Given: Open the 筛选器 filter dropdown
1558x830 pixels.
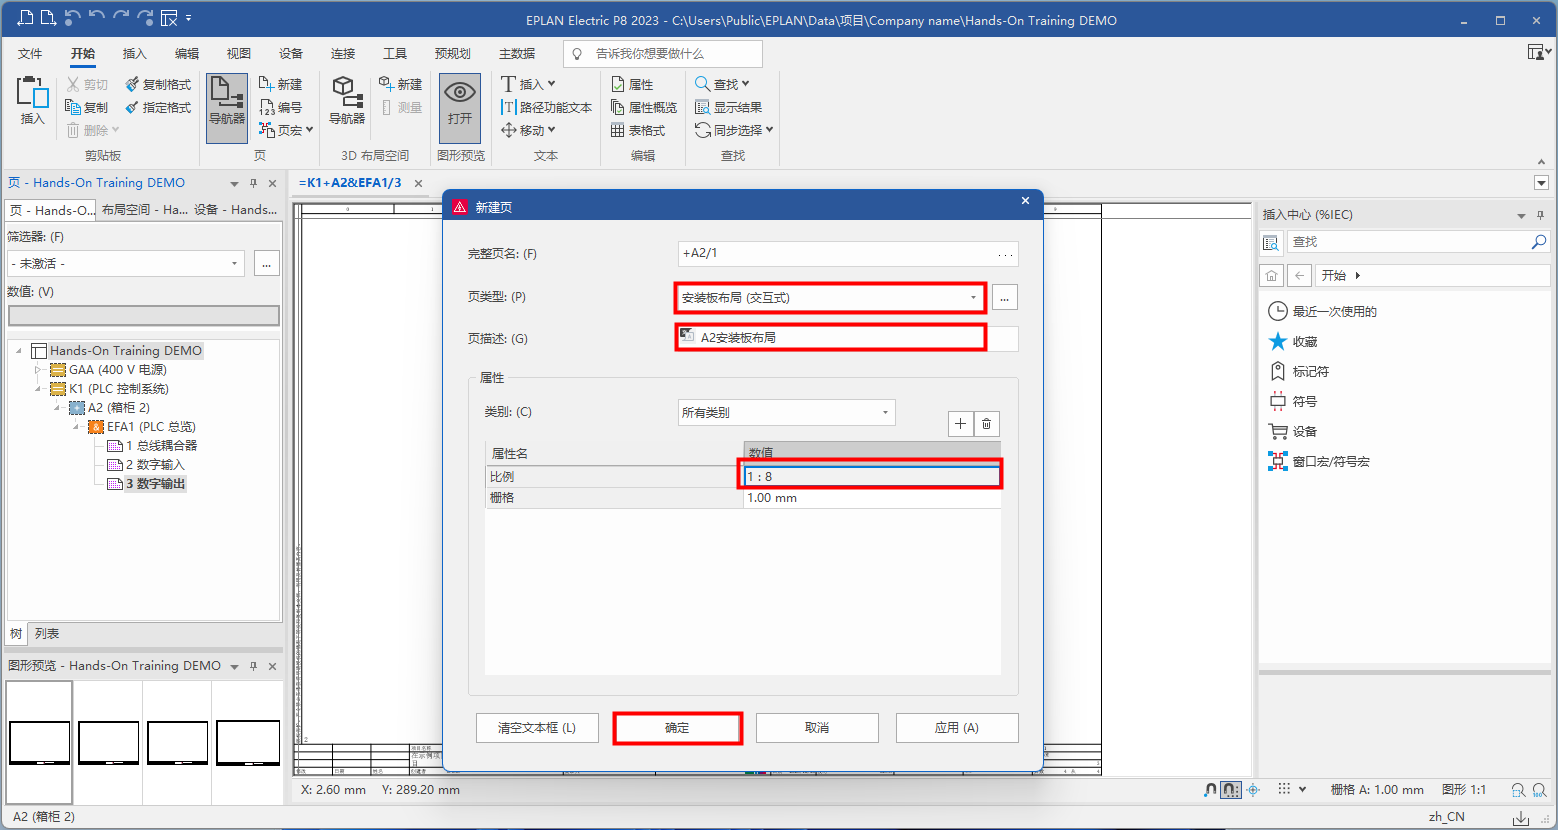Looking at the screenshot, I should click(234, 264).
